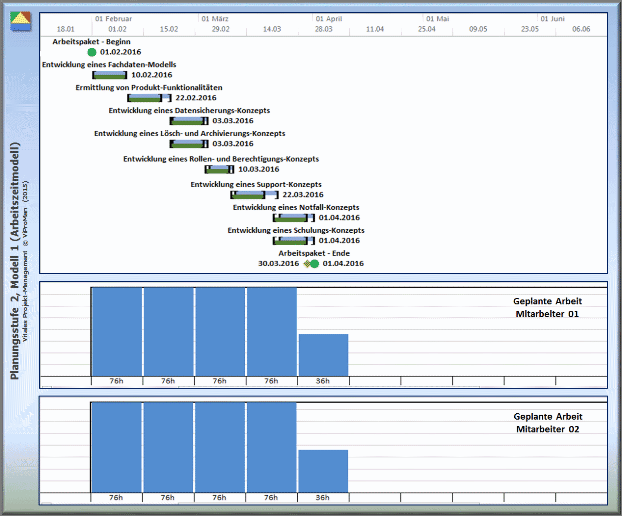Click week date 28.03 in the timeline
The width and height of the screenshot is (622, 516).
[324, 29]
